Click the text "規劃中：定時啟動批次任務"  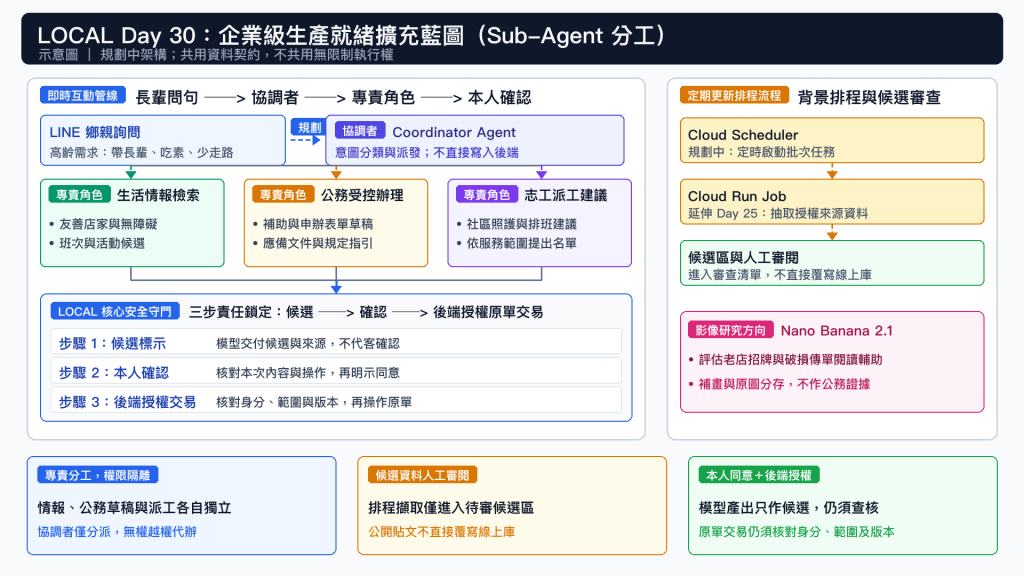(761, 152)
